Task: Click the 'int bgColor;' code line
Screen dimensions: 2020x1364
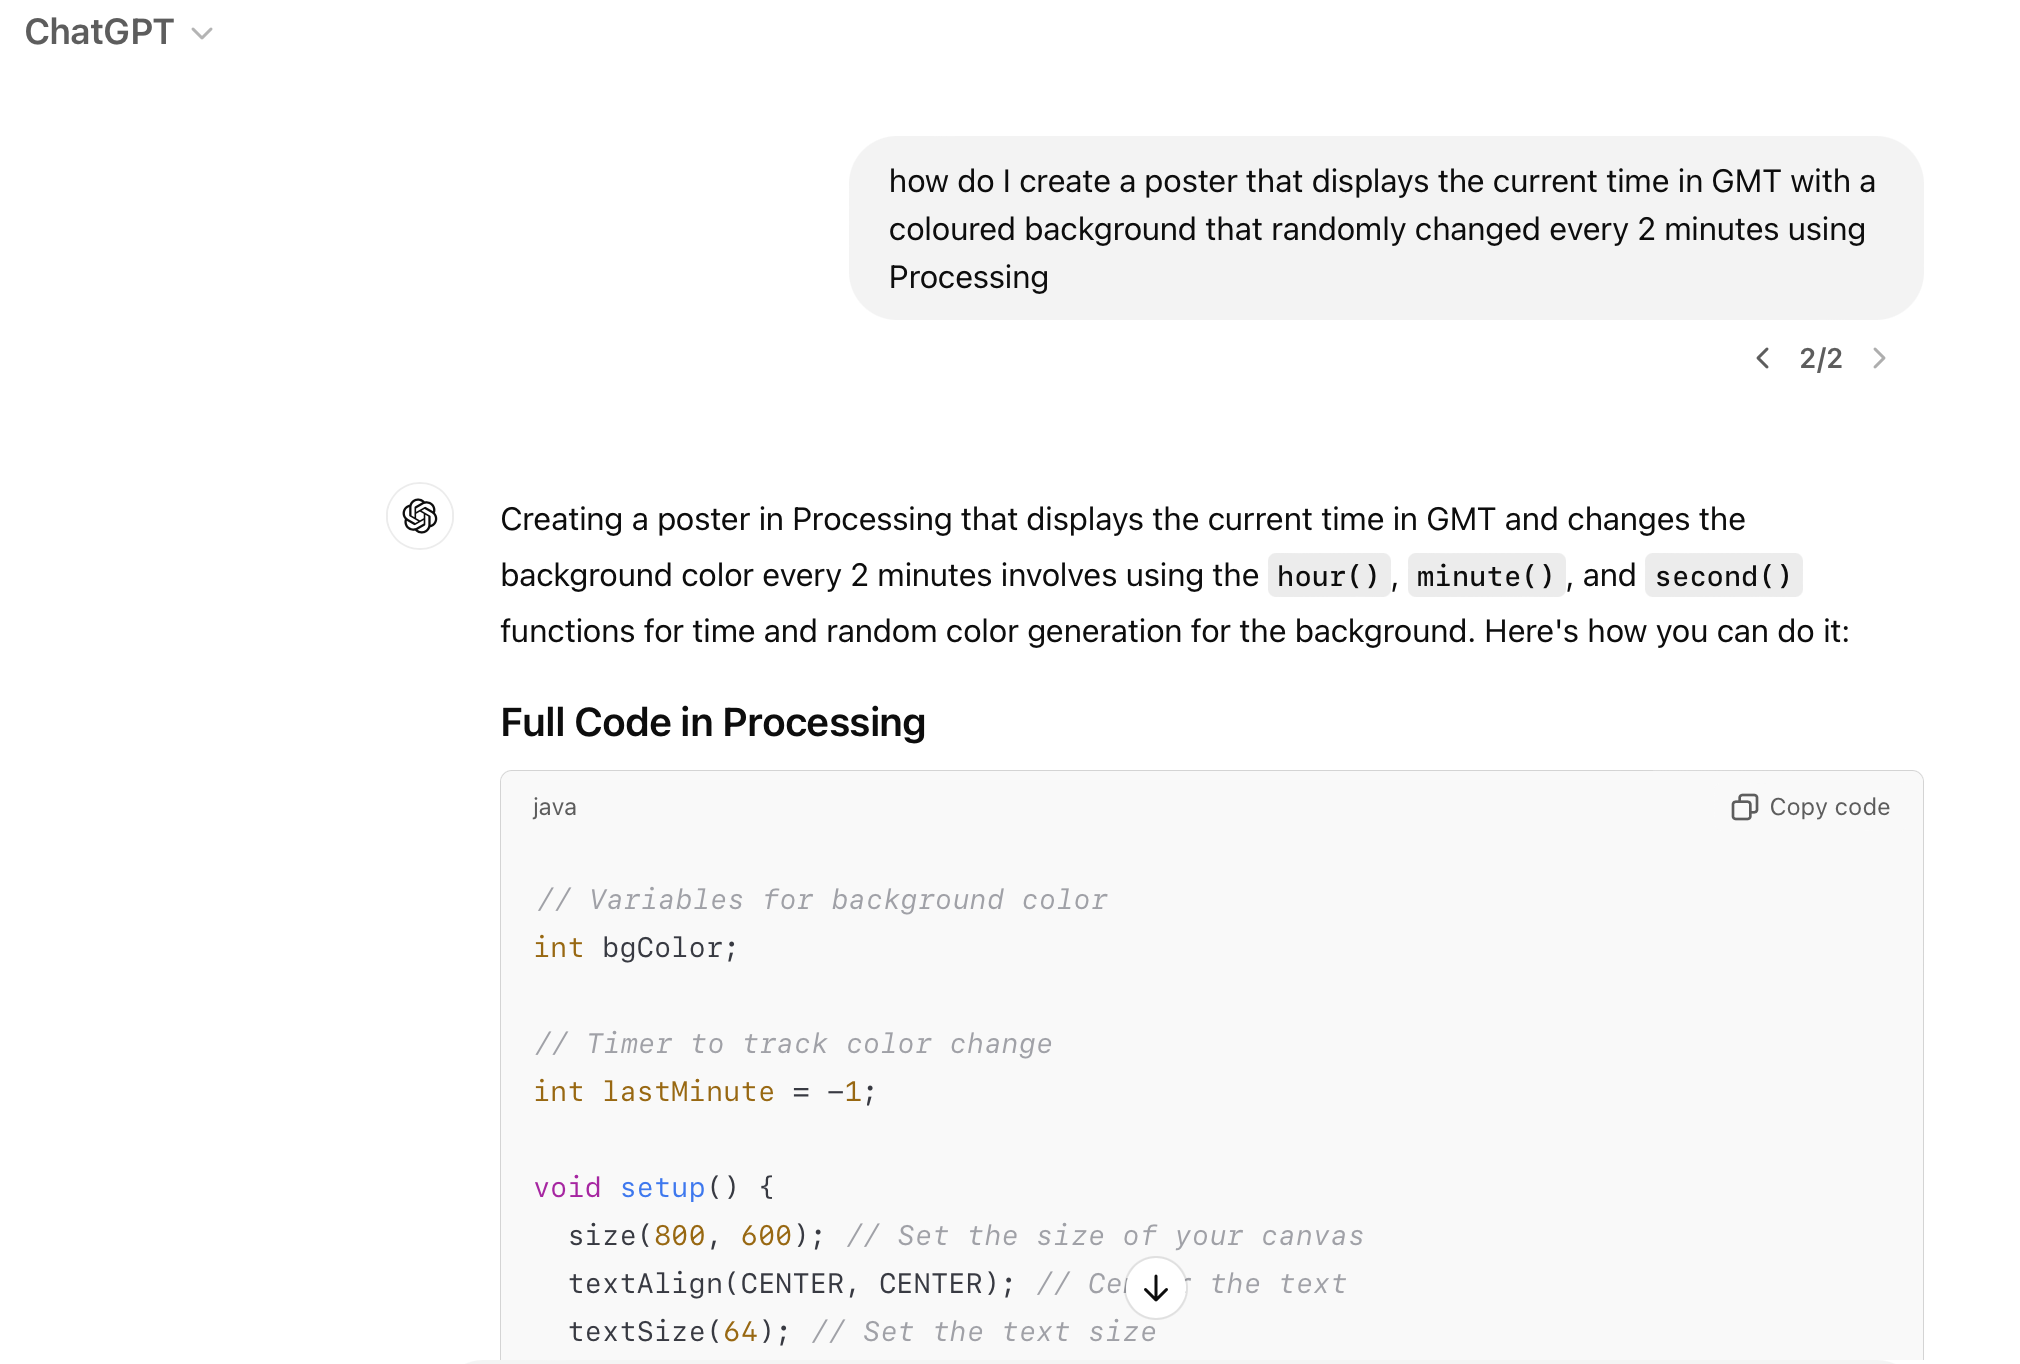Action: 636,948
